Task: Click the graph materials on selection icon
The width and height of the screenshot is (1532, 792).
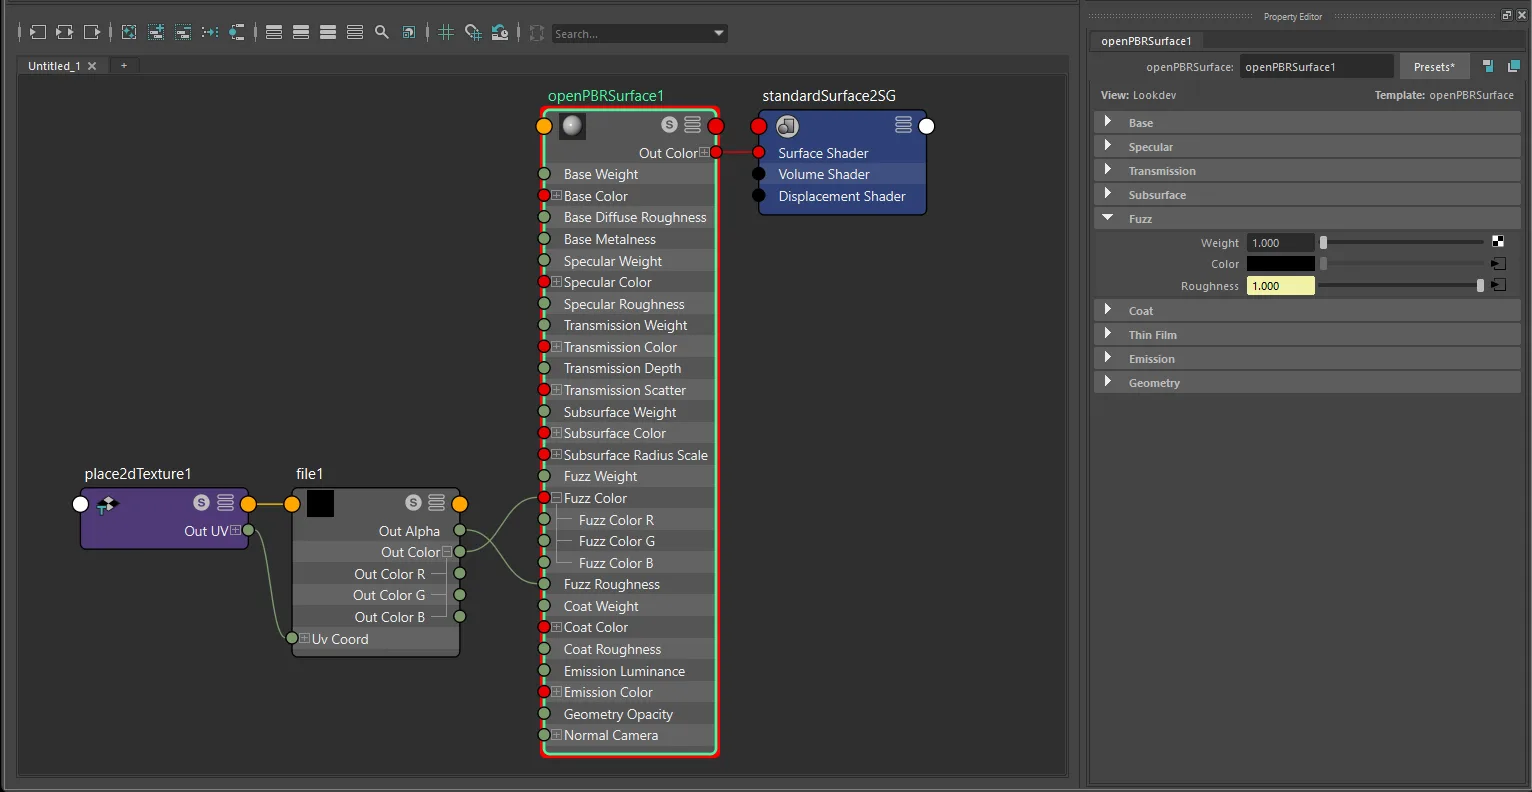Action: point(236,33)
